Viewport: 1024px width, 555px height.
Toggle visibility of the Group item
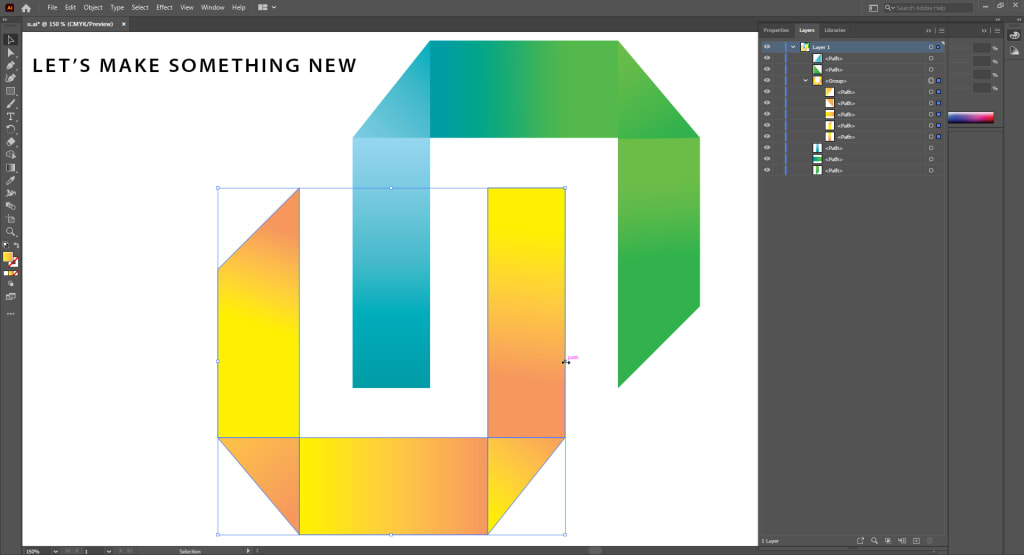(x=767, y=80)
